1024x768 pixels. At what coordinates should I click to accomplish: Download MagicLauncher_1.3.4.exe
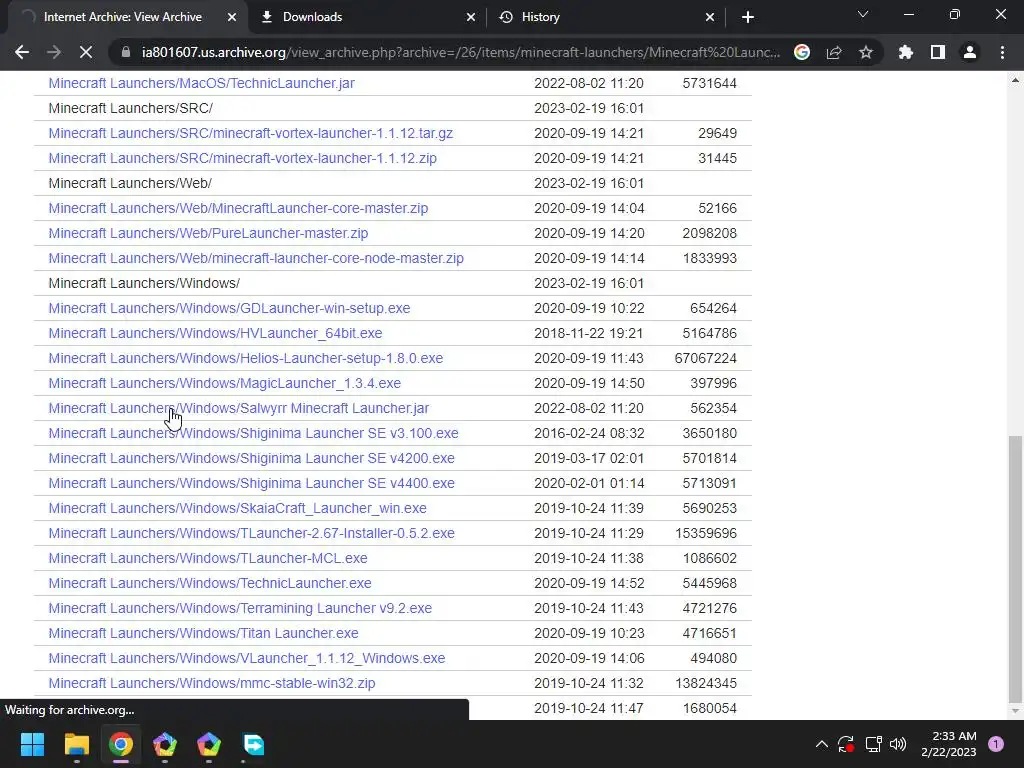point(225,383)
